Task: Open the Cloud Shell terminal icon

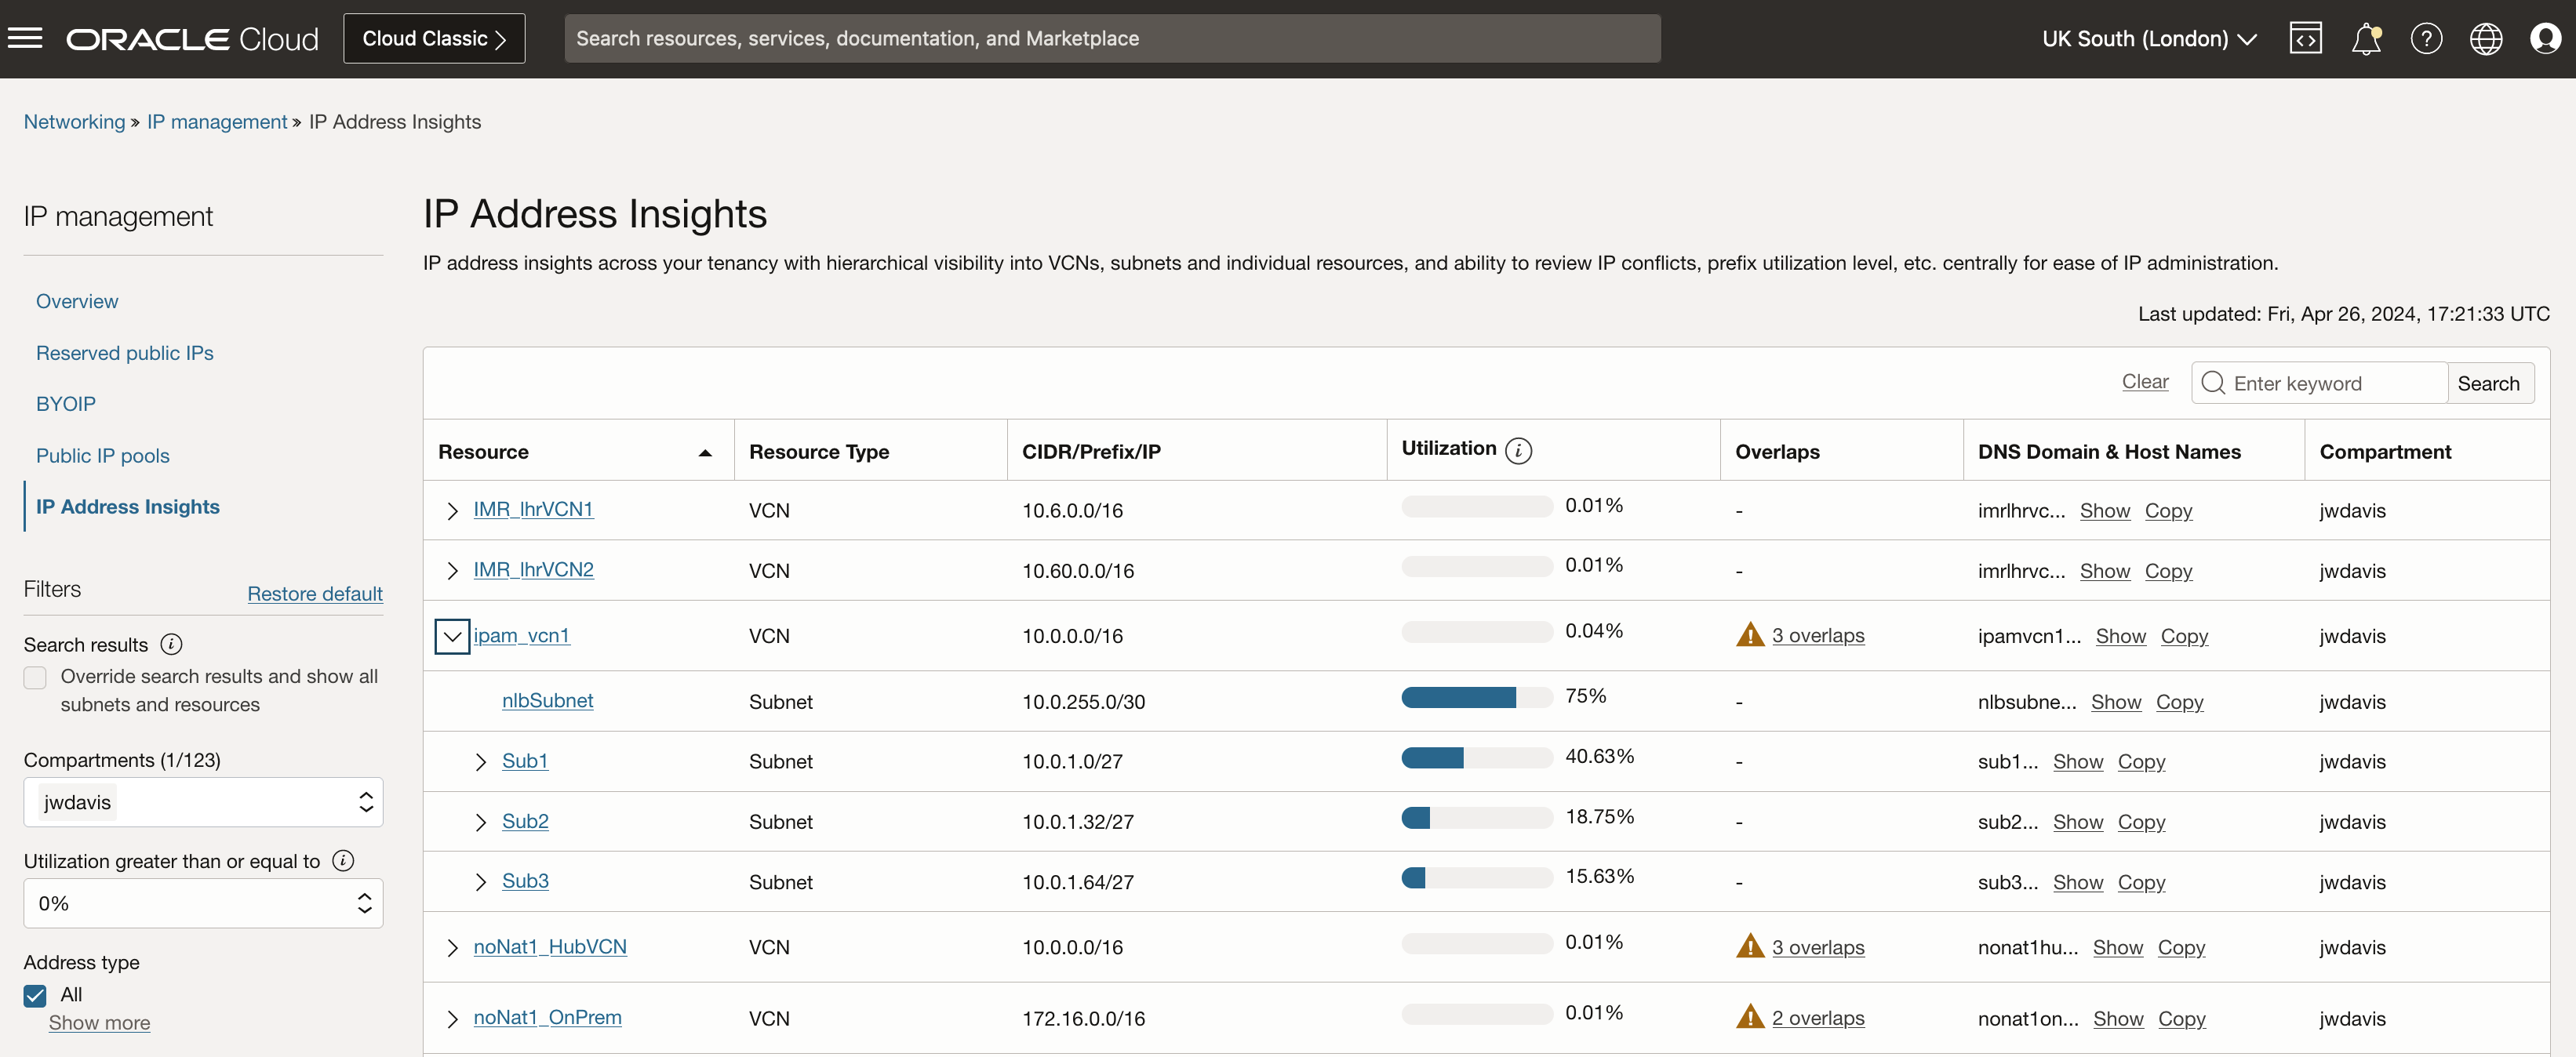Action: point(2306,38)
